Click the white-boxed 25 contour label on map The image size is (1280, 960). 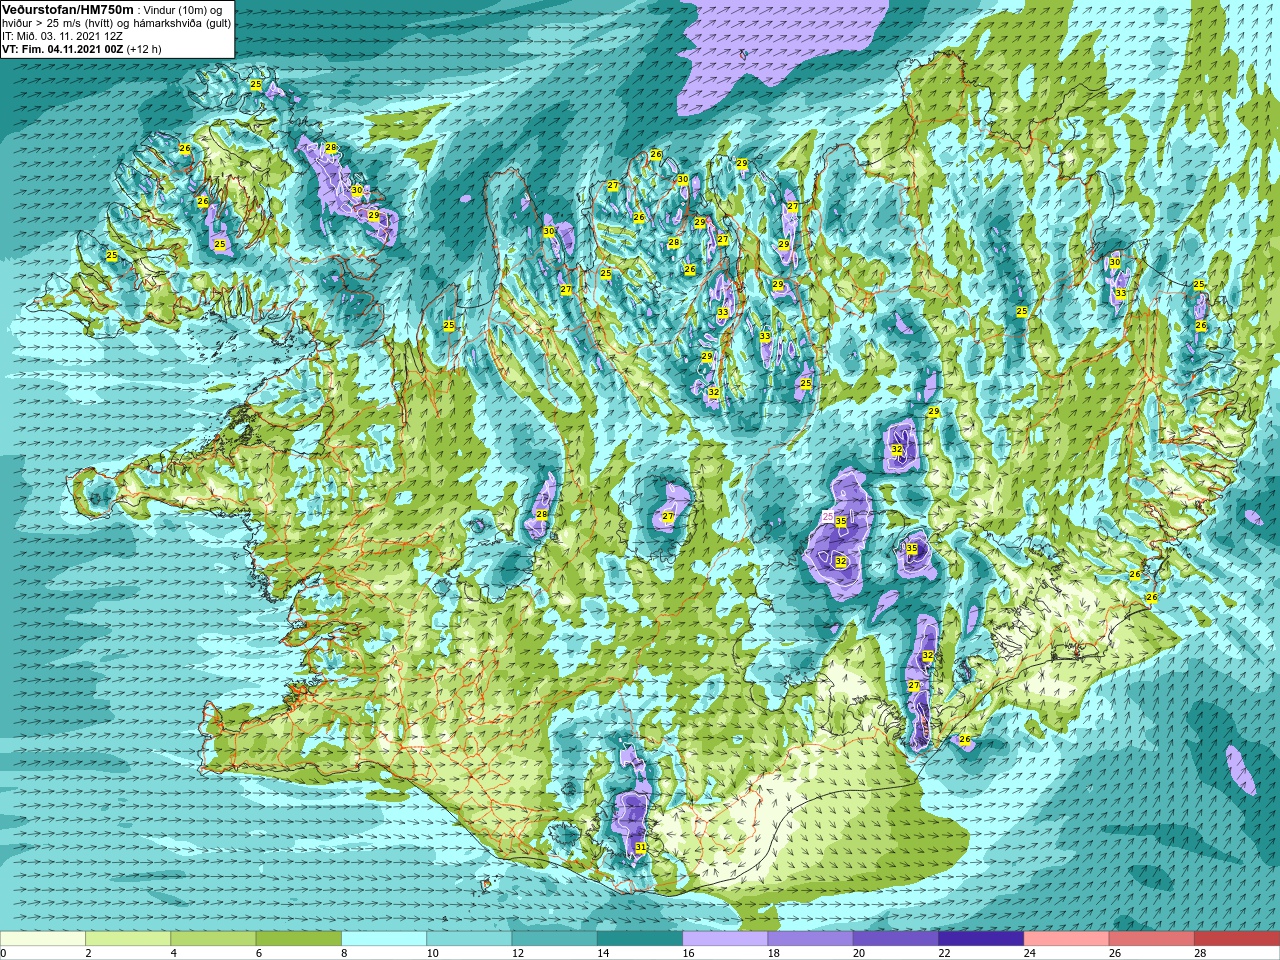(x=827, y=516)
